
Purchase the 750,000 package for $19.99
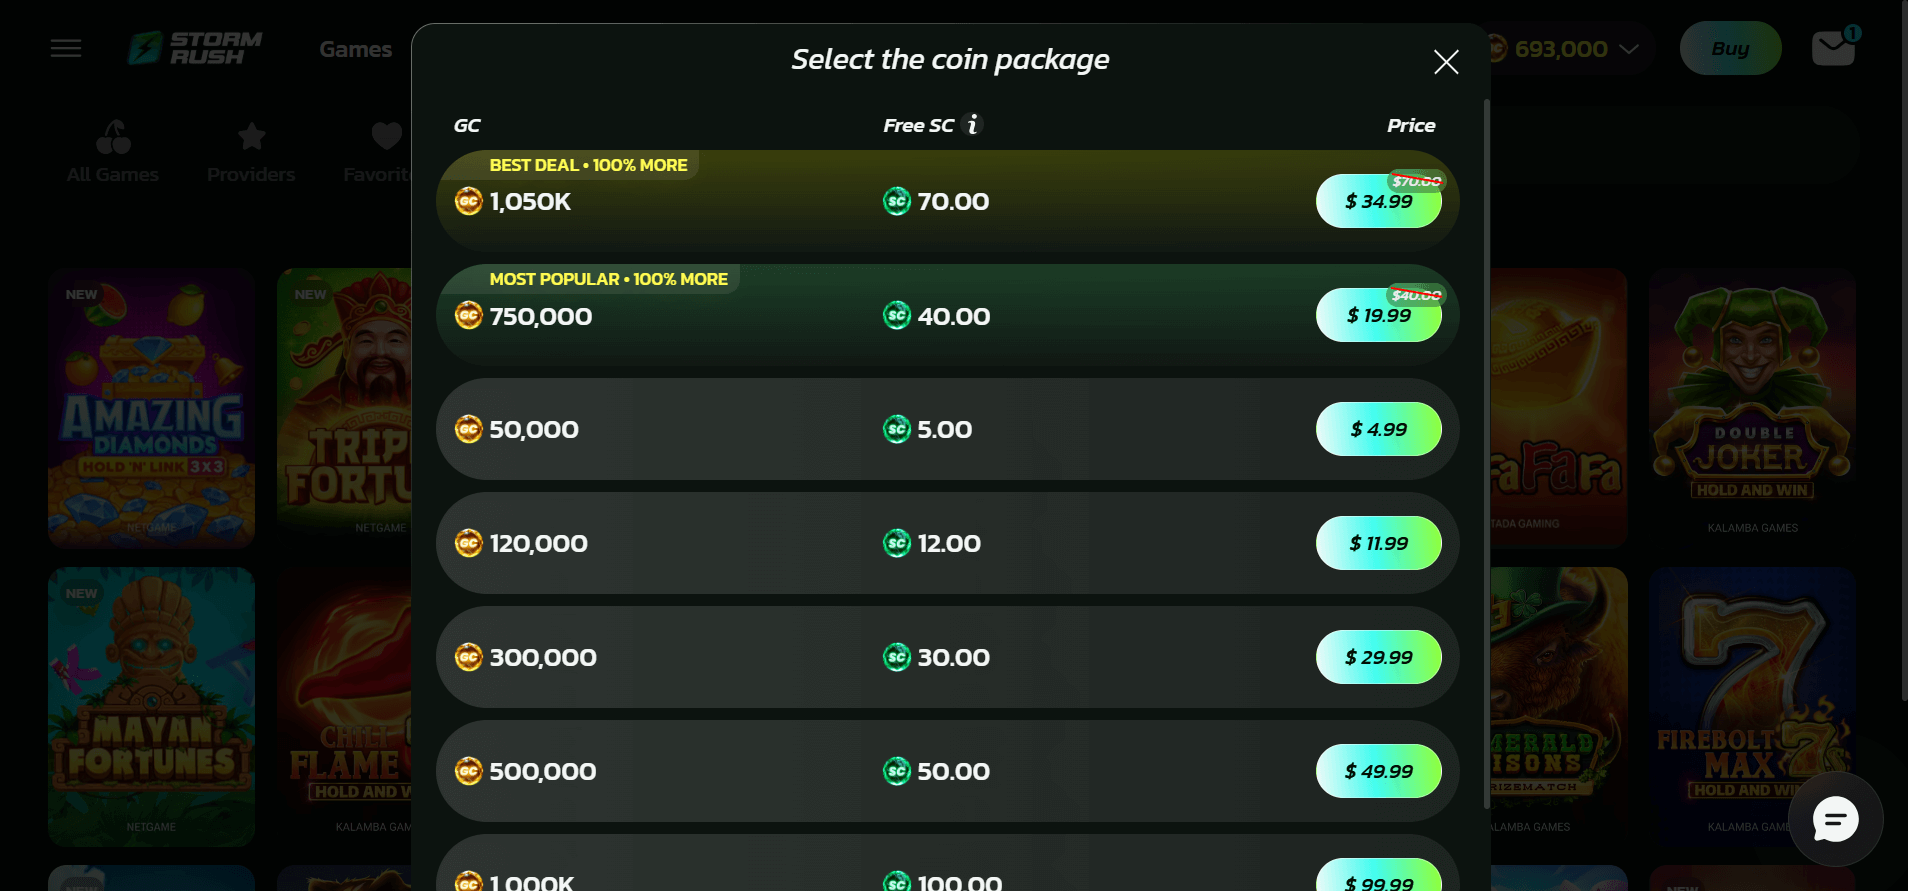[x=1378, y=316]
